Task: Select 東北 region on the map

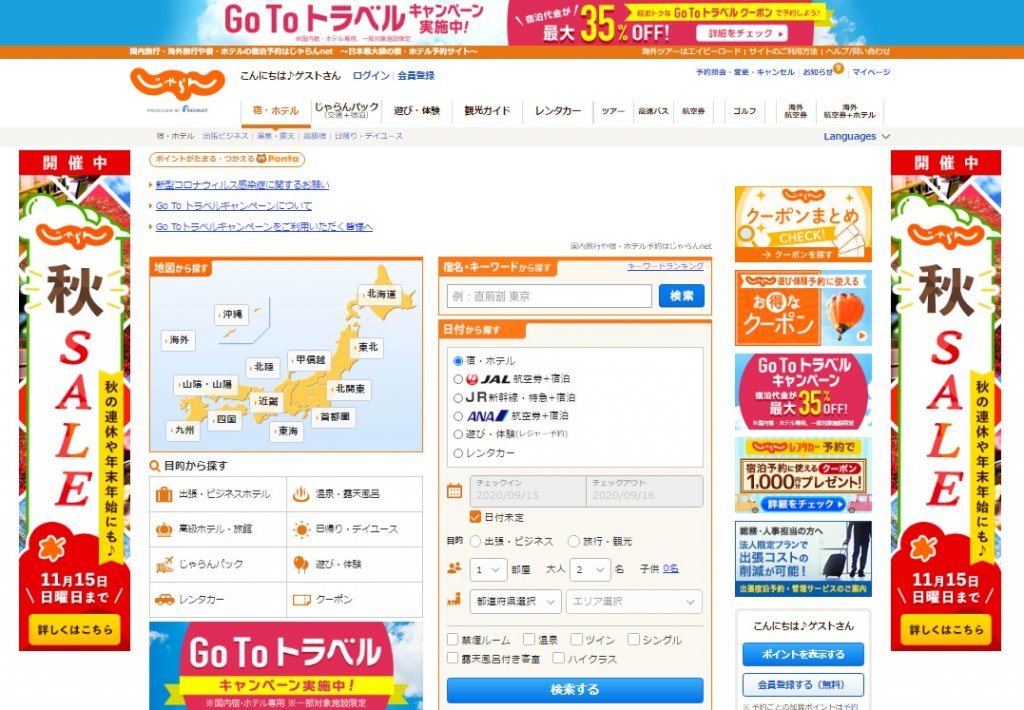Action: point(368,347)
